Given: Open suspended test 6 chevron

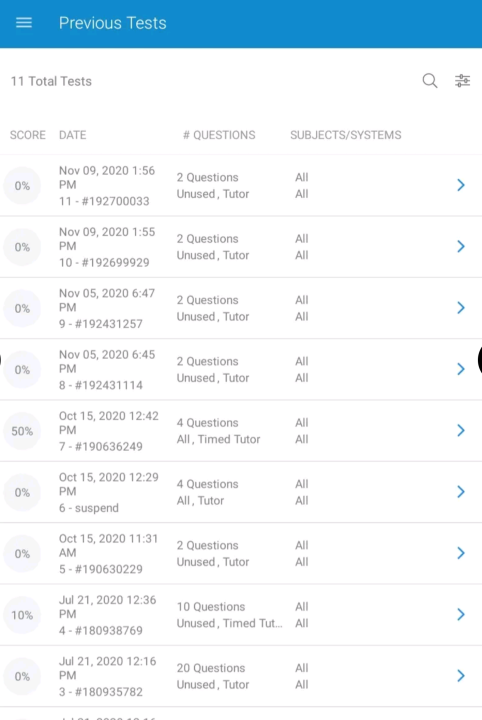Looking at the screenshot, I should (461, 492).
